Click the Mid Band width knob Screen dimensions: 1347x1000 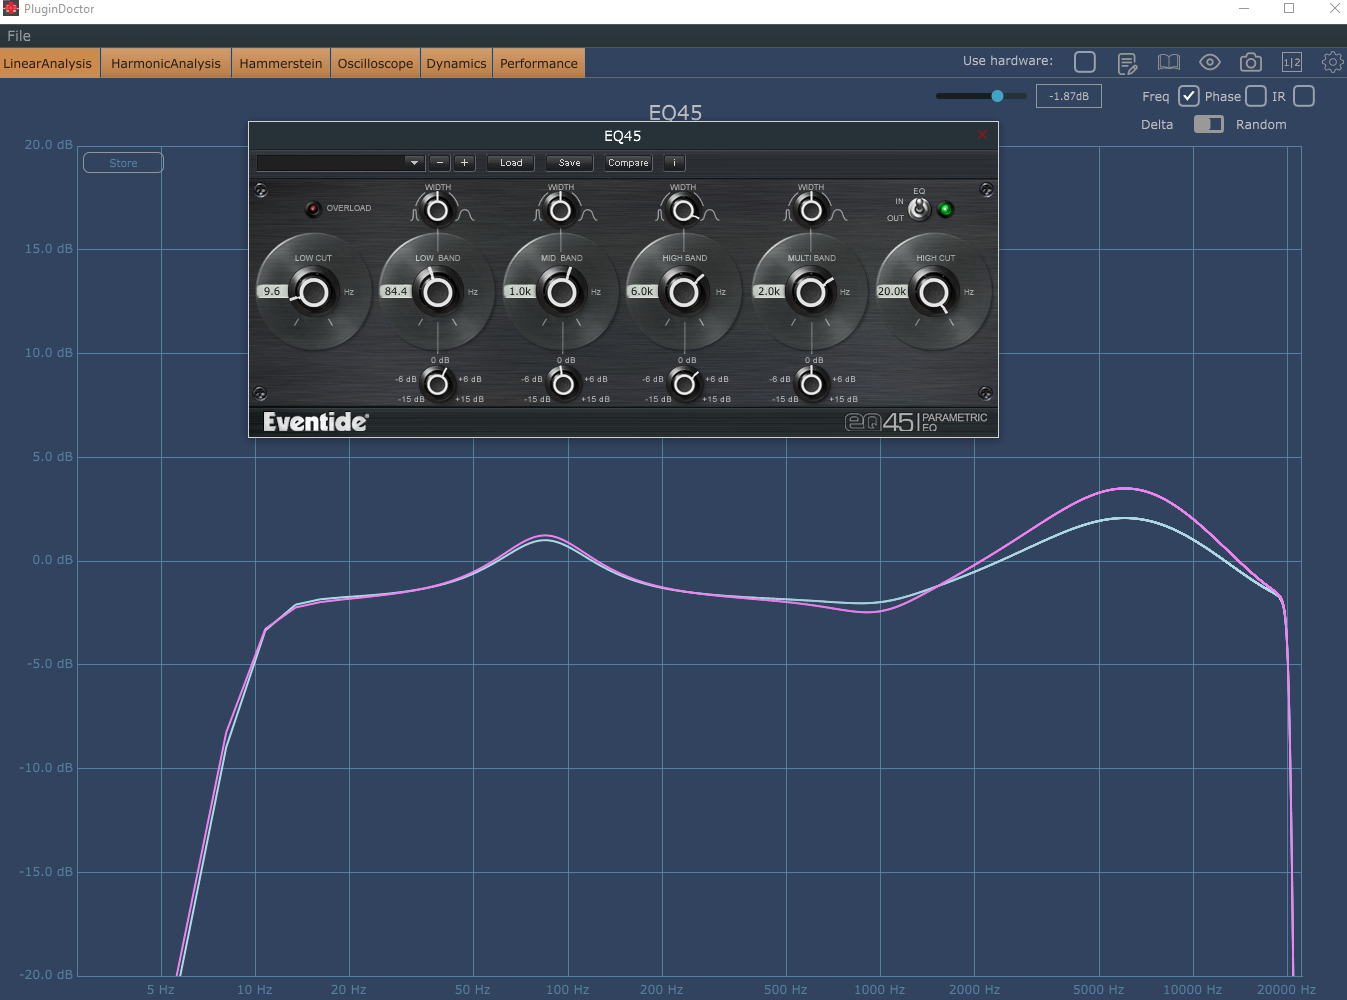pyautogui.click(x=561, y=210)
